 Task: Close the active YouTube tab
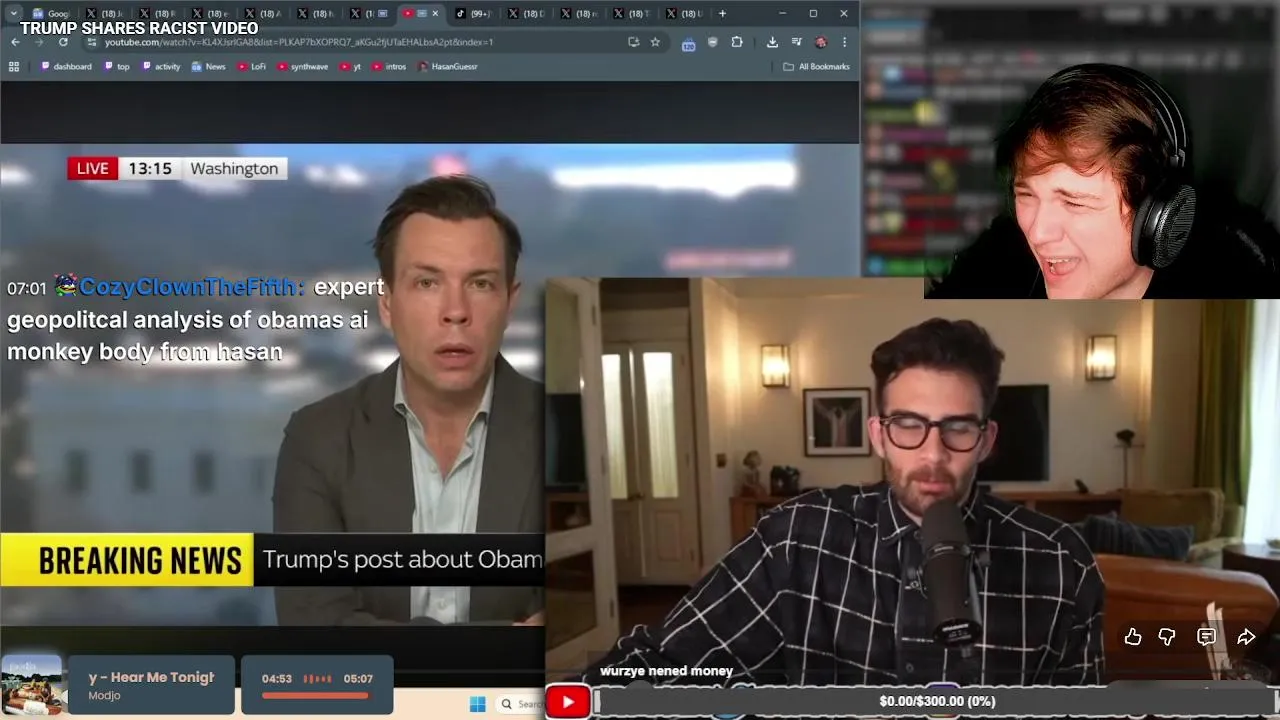pos(435,13)
